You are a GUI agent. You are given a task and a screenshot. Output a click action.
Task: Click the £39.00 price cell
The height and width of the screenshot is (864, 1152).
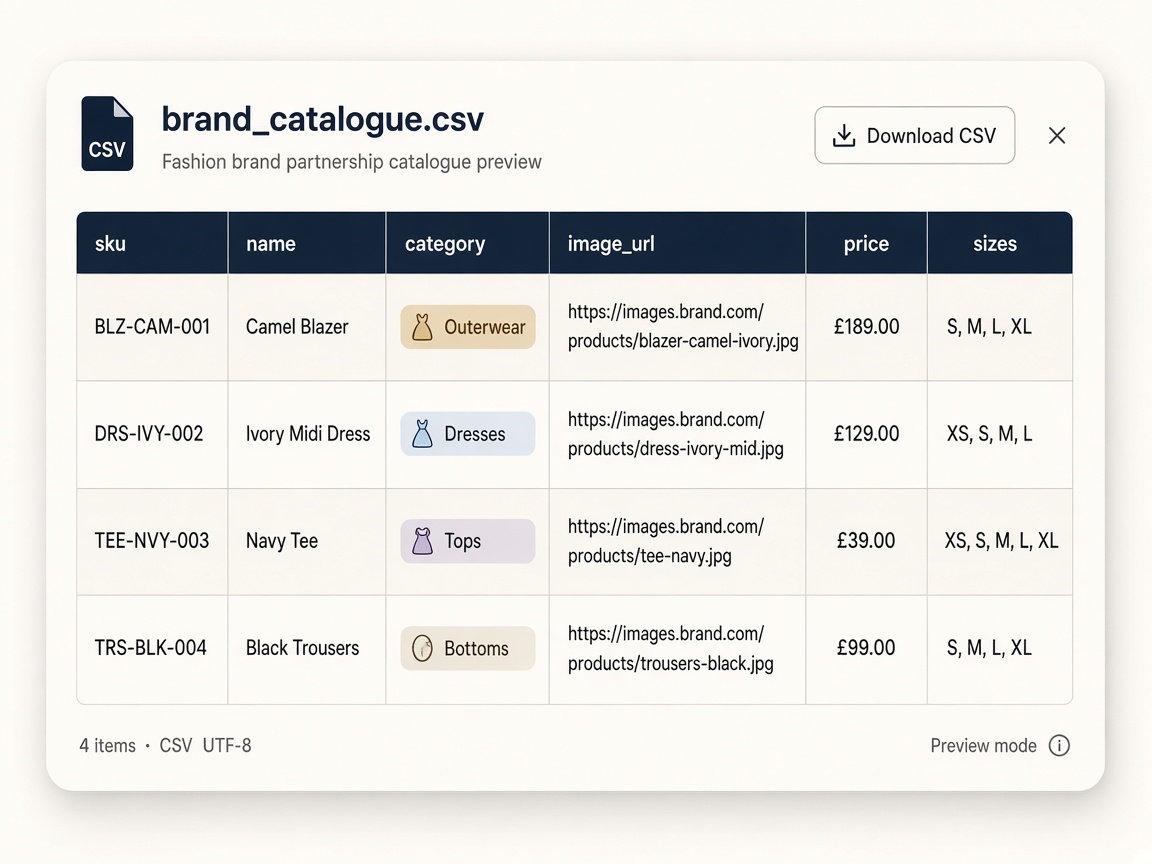pos(866,541)
